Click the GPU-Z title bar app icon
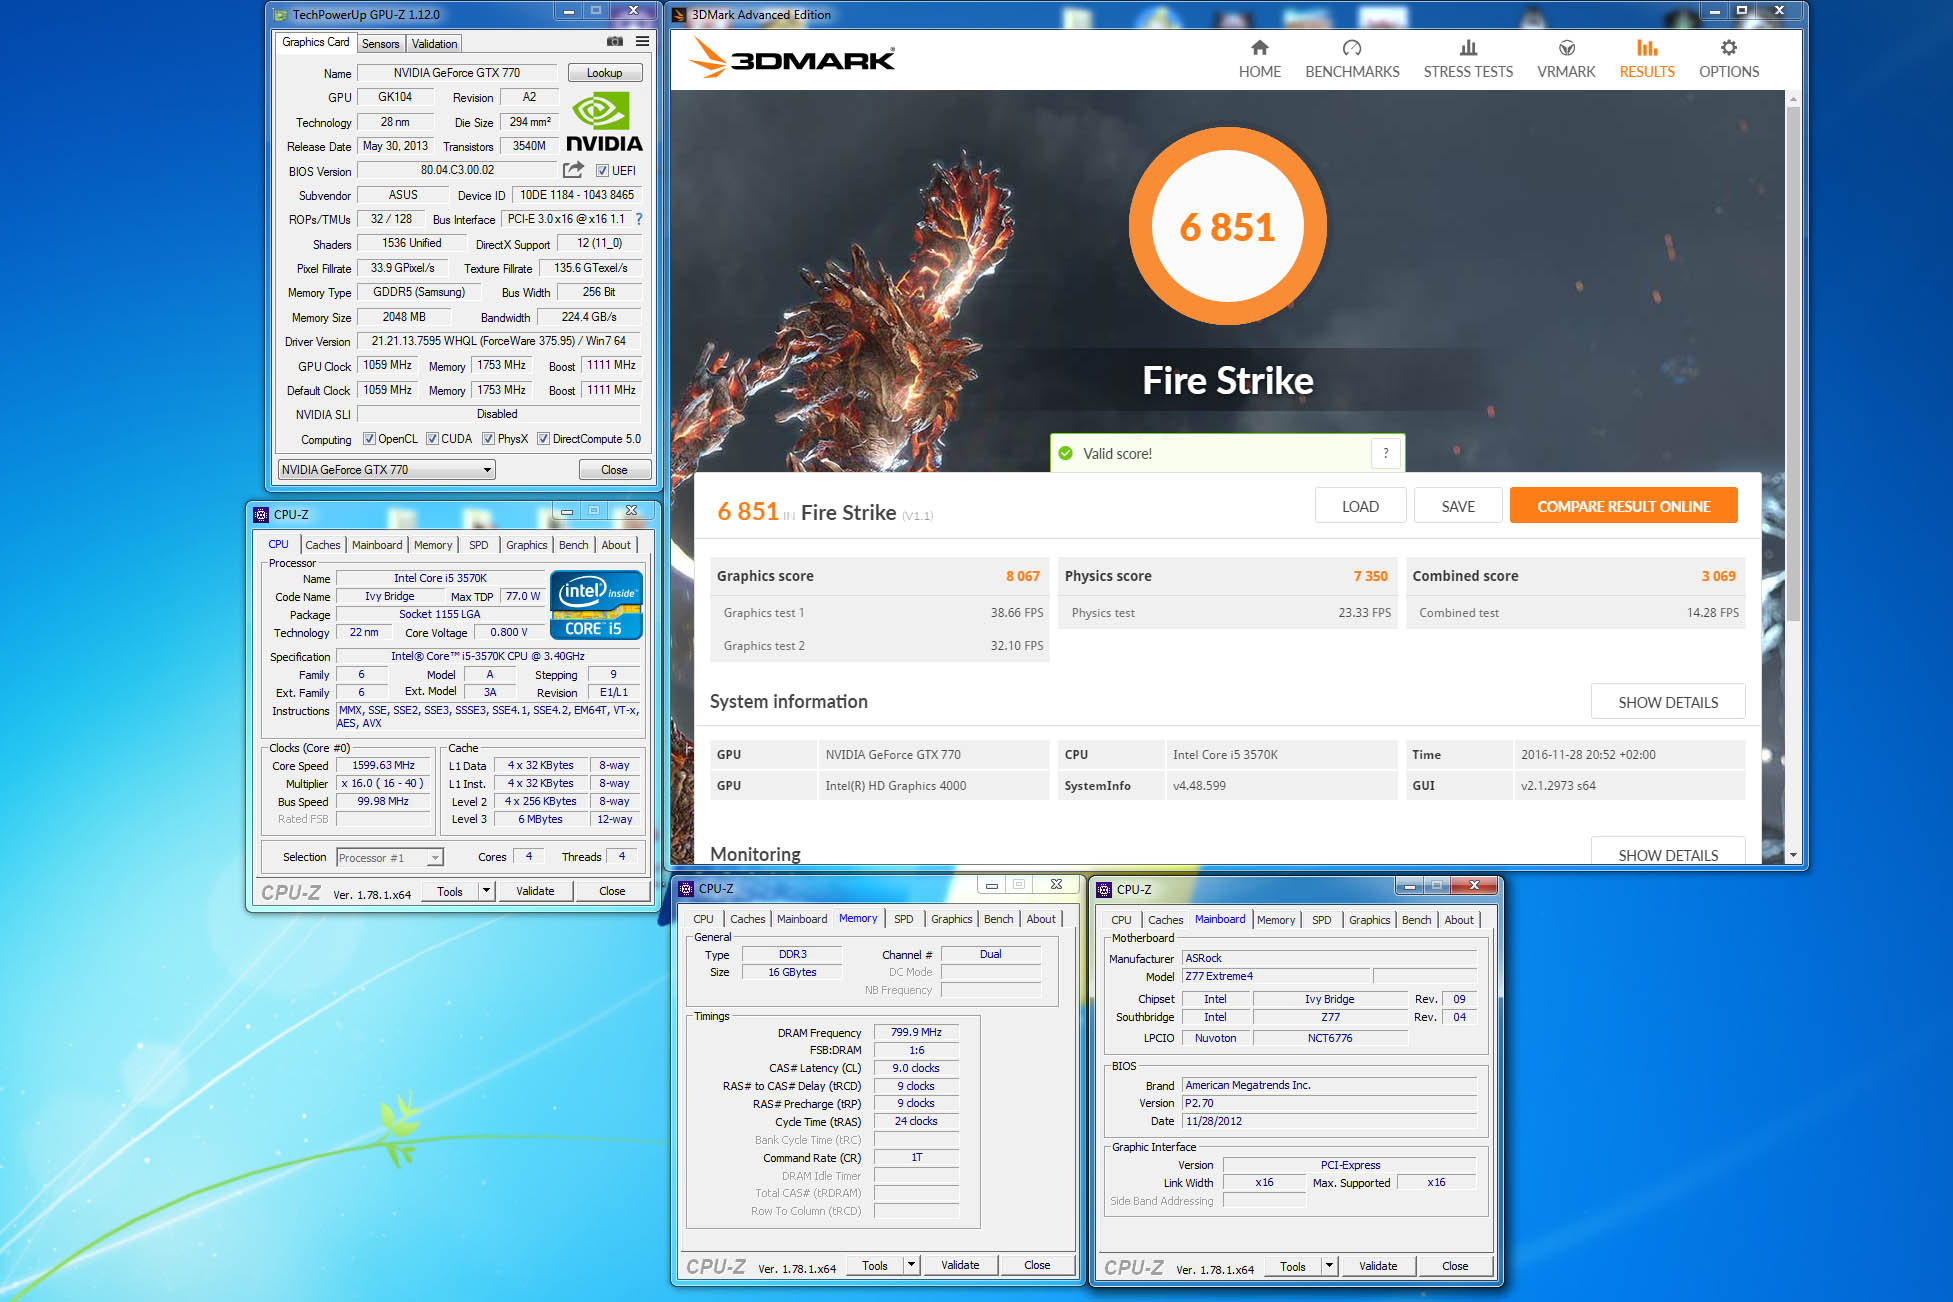 280,15
